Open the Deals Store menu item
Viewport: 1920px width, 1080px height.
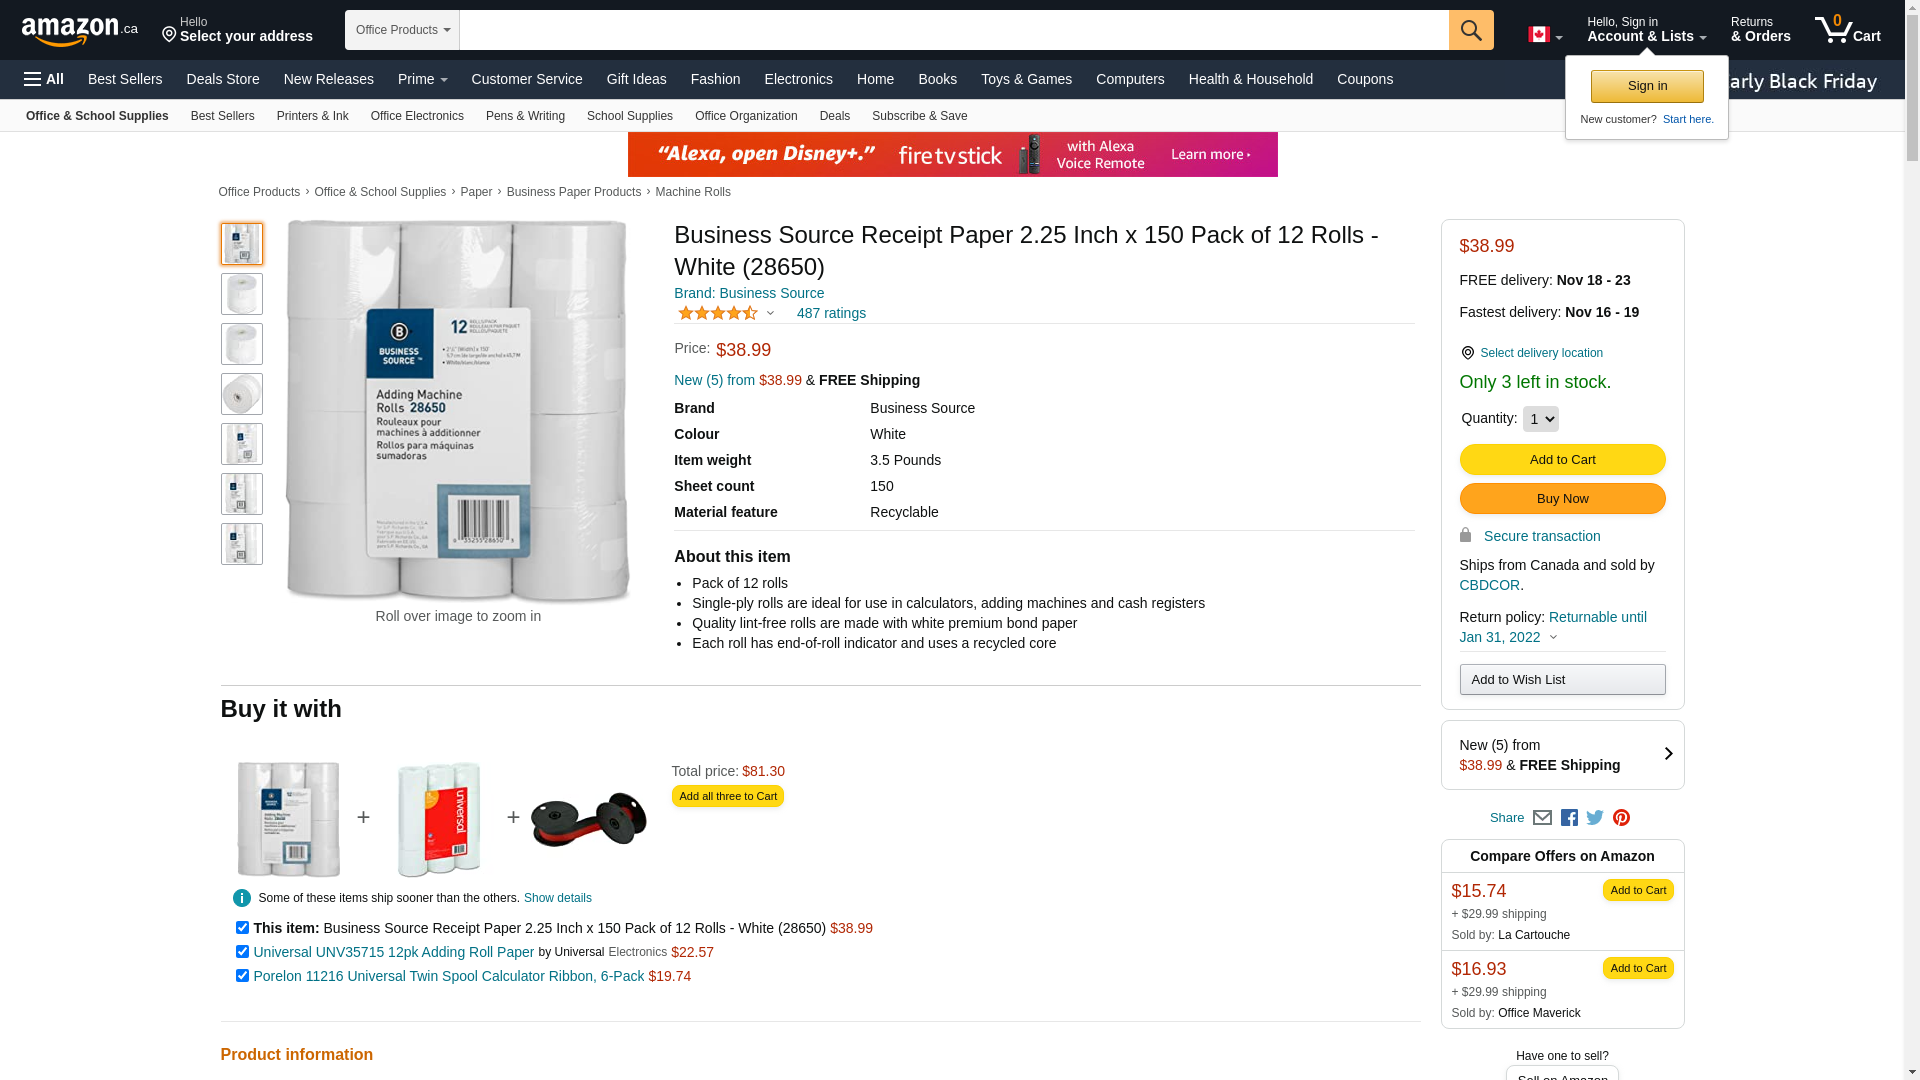223,79
